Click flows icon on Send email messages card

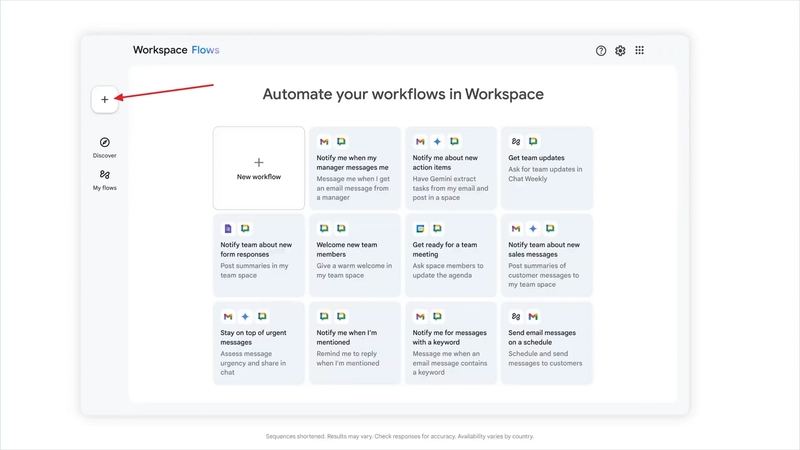(x=516, y=316)
